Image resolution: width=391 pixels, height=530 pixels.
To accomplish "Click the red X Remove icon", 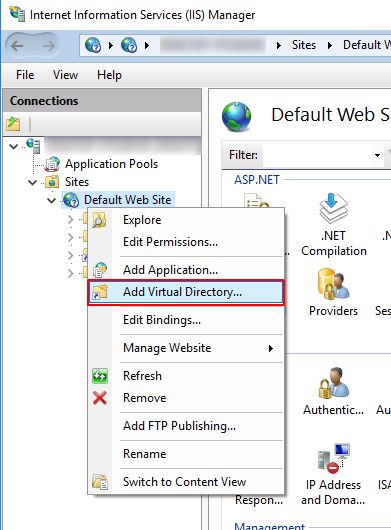I will [100, 398].
